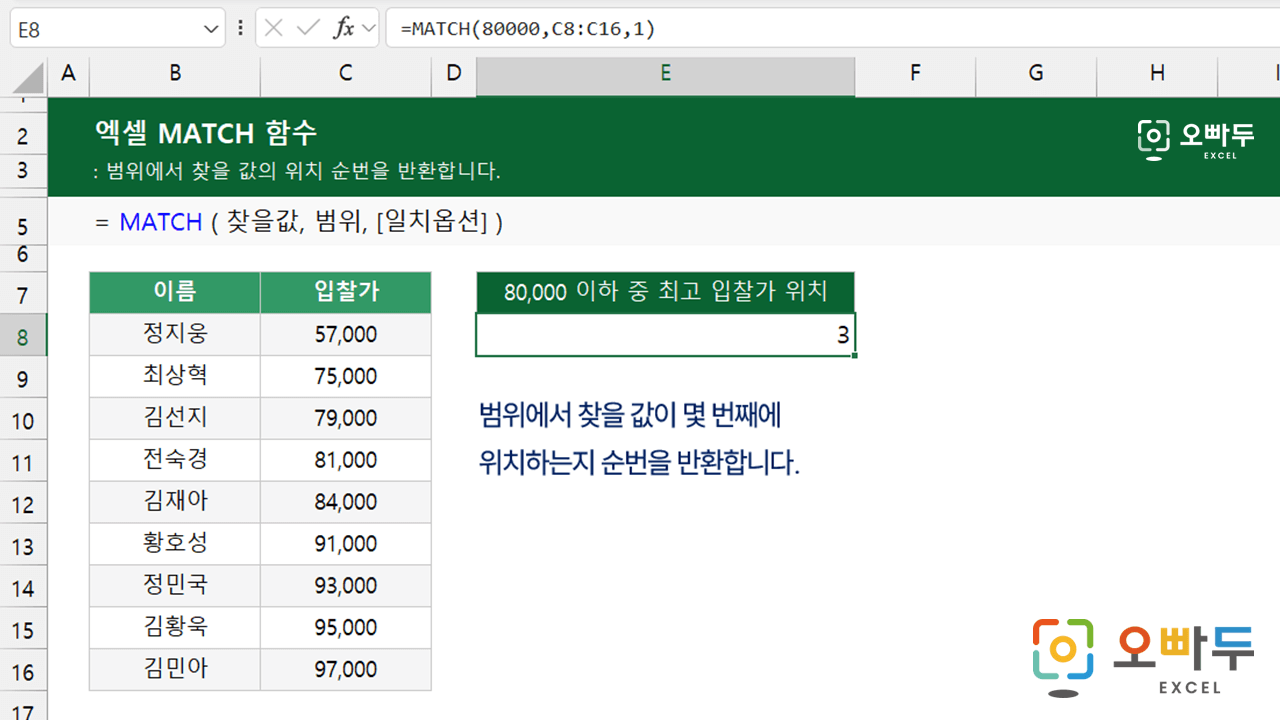The image size is (1280, 720).
Task: Click the cell containing 전숙경
Action: click(175, 460)
